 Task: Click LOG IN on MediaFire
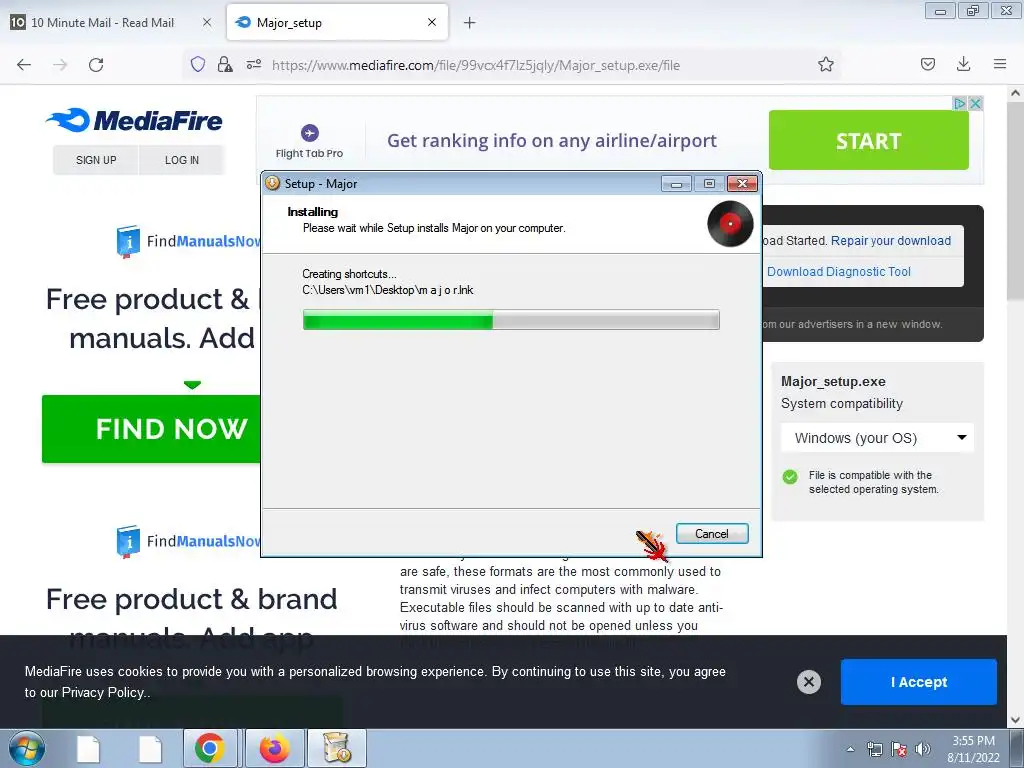pos(182,160)
